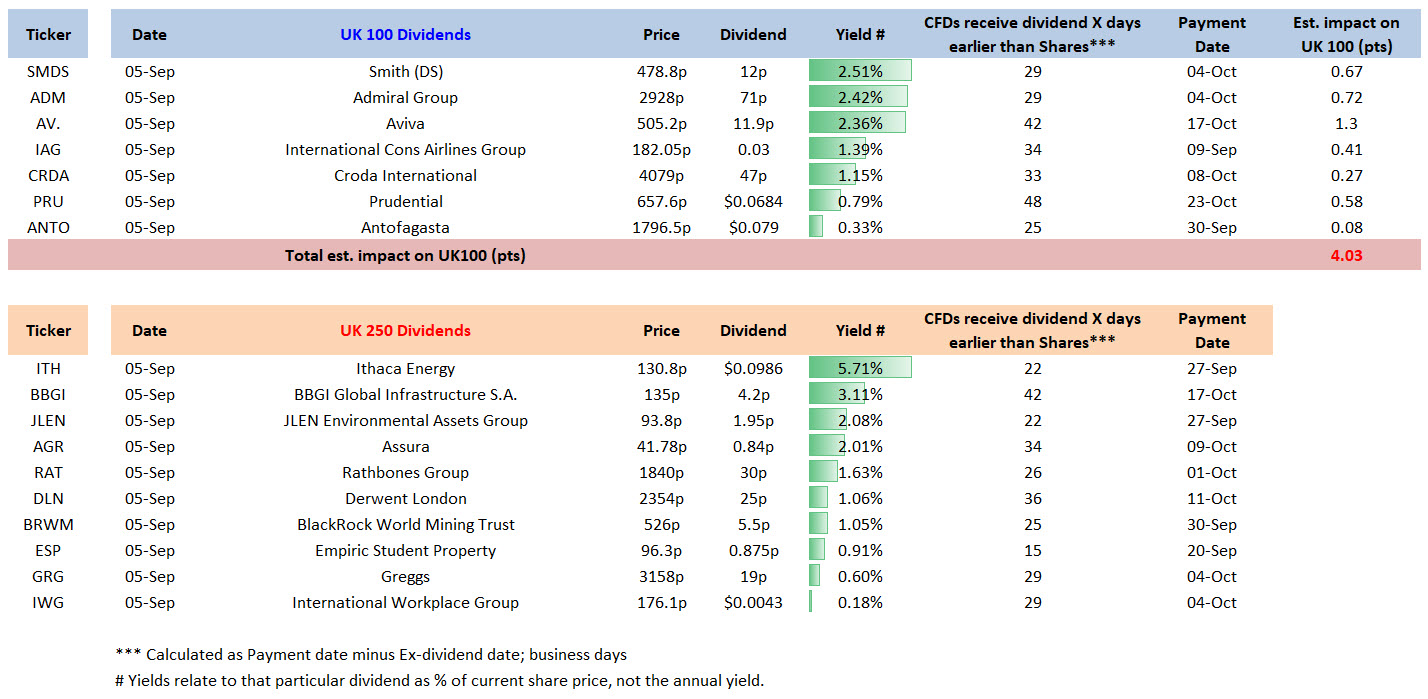1428x699 pixels.
Task: Select the yields footnote text
Action: tap(440, 681)
